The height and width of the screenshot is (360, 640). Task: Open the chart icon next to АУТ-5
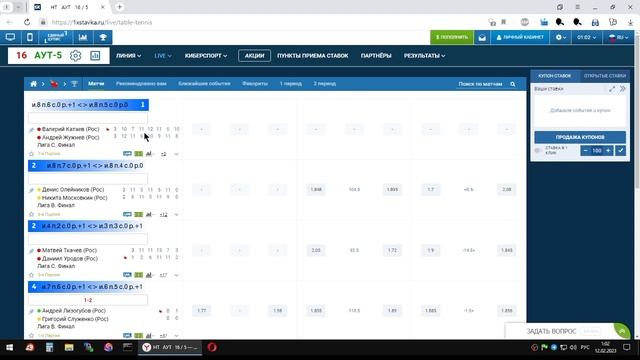click(95, 56)
